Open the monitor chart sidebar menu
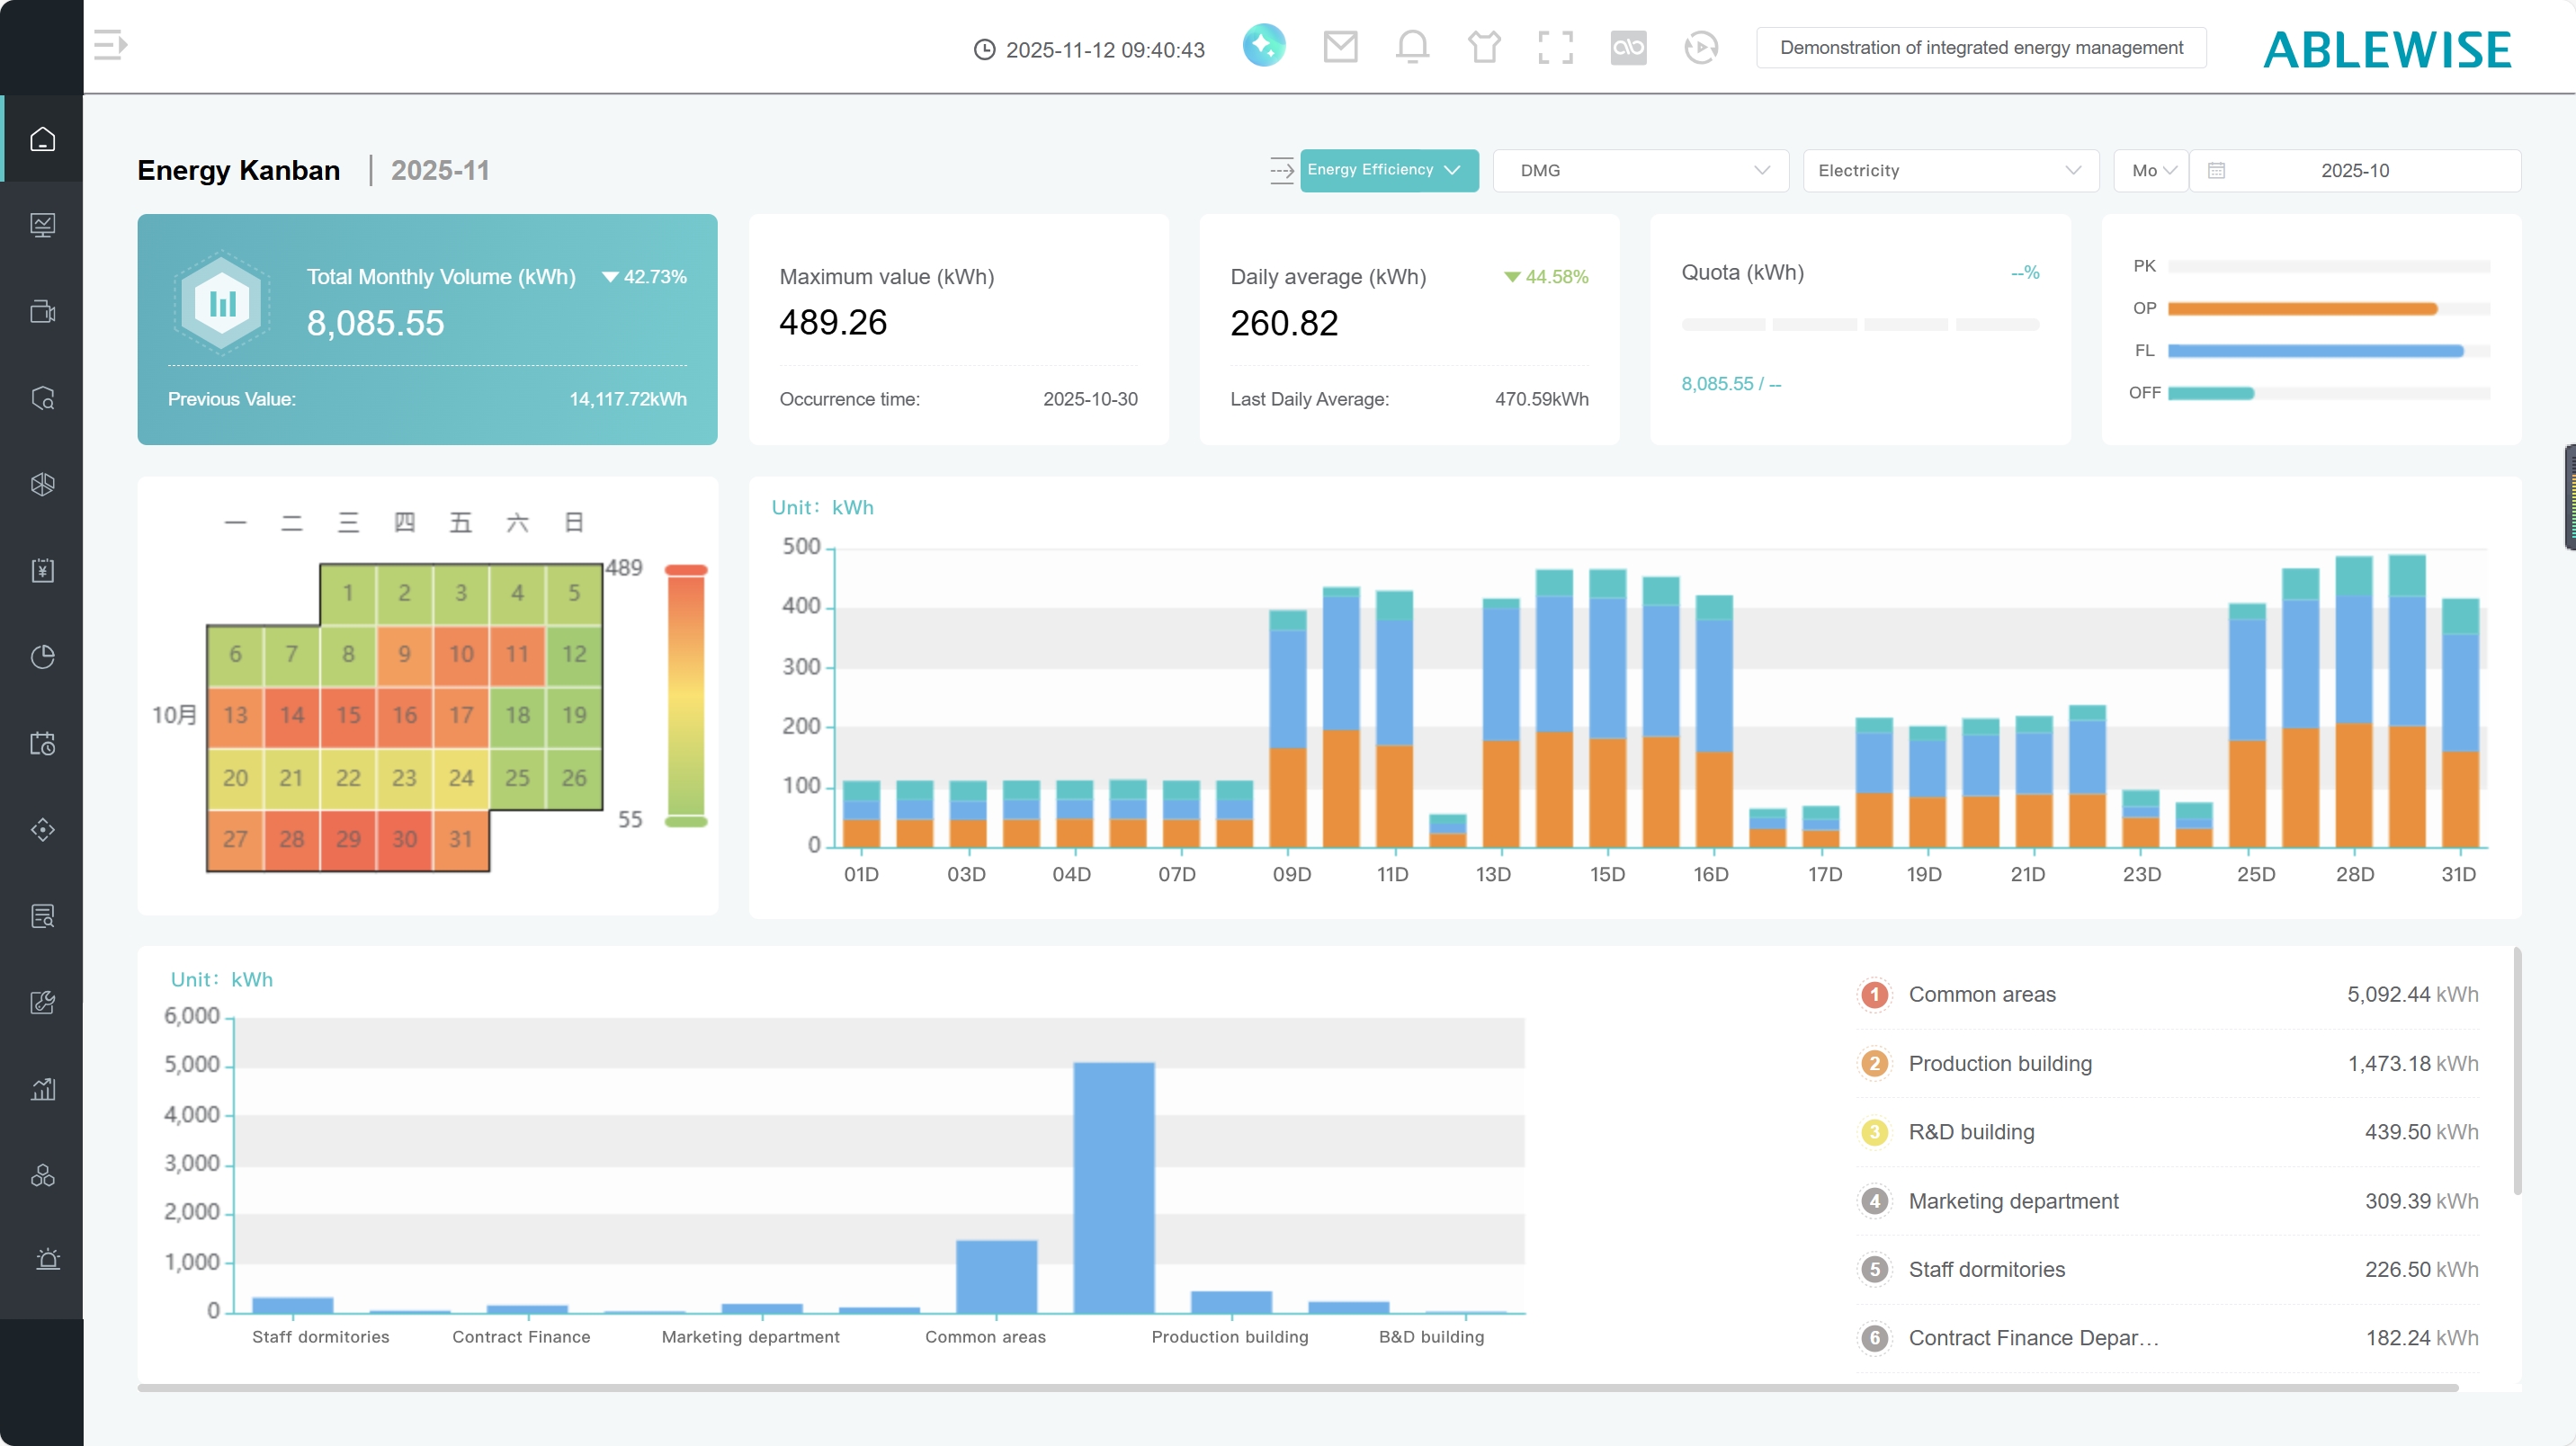The width and height of the screenshot is (2576, 1446). click(42, 225)
